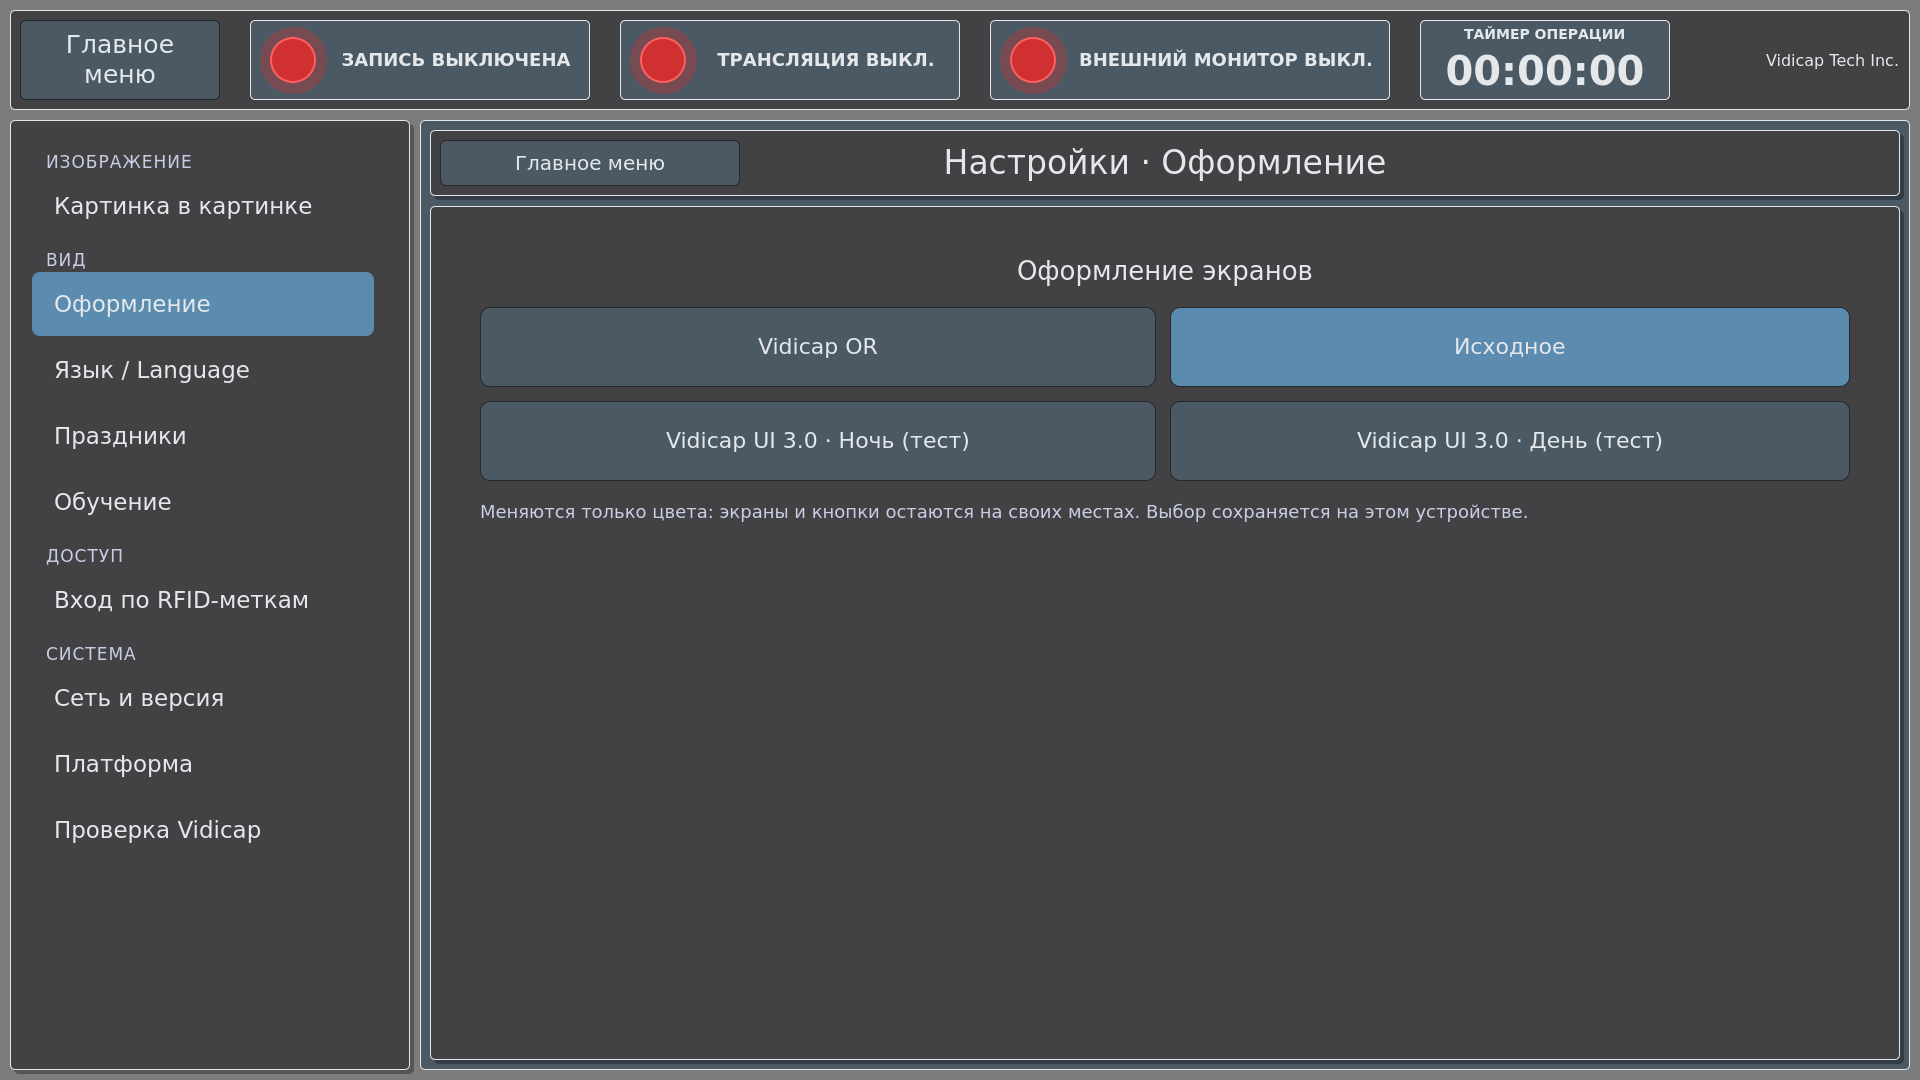Select 'Платформа' in the sidebar
This screenshot has height=1080, width=1920.
[203, 764]
